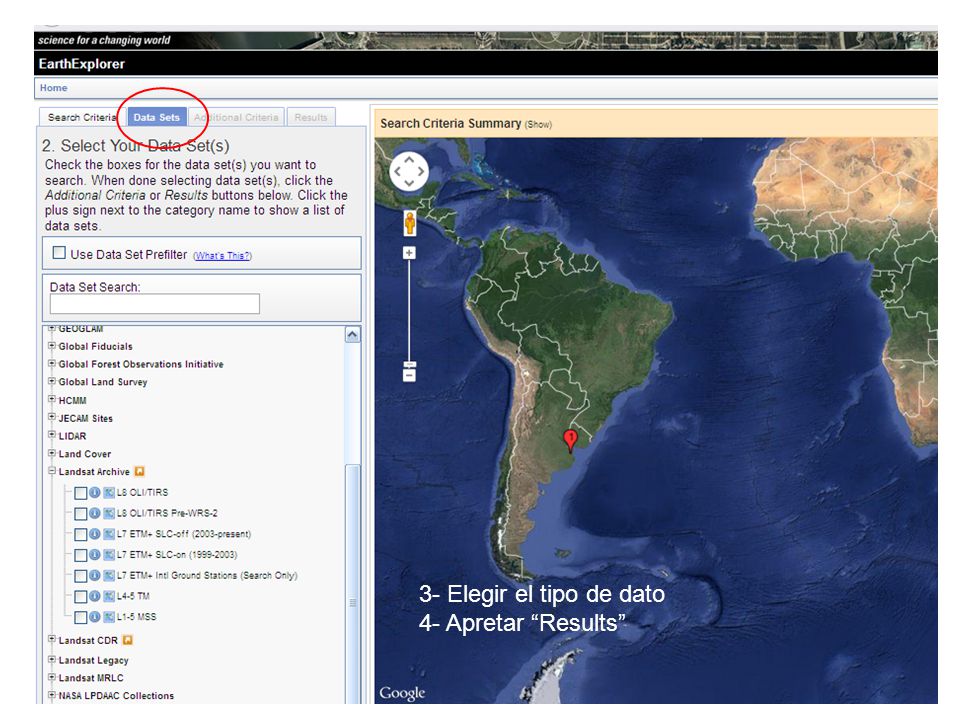This screenshot has height=720, width=960.
Task: Open info icon for L1-5 MSS
Action: point(95,617)
